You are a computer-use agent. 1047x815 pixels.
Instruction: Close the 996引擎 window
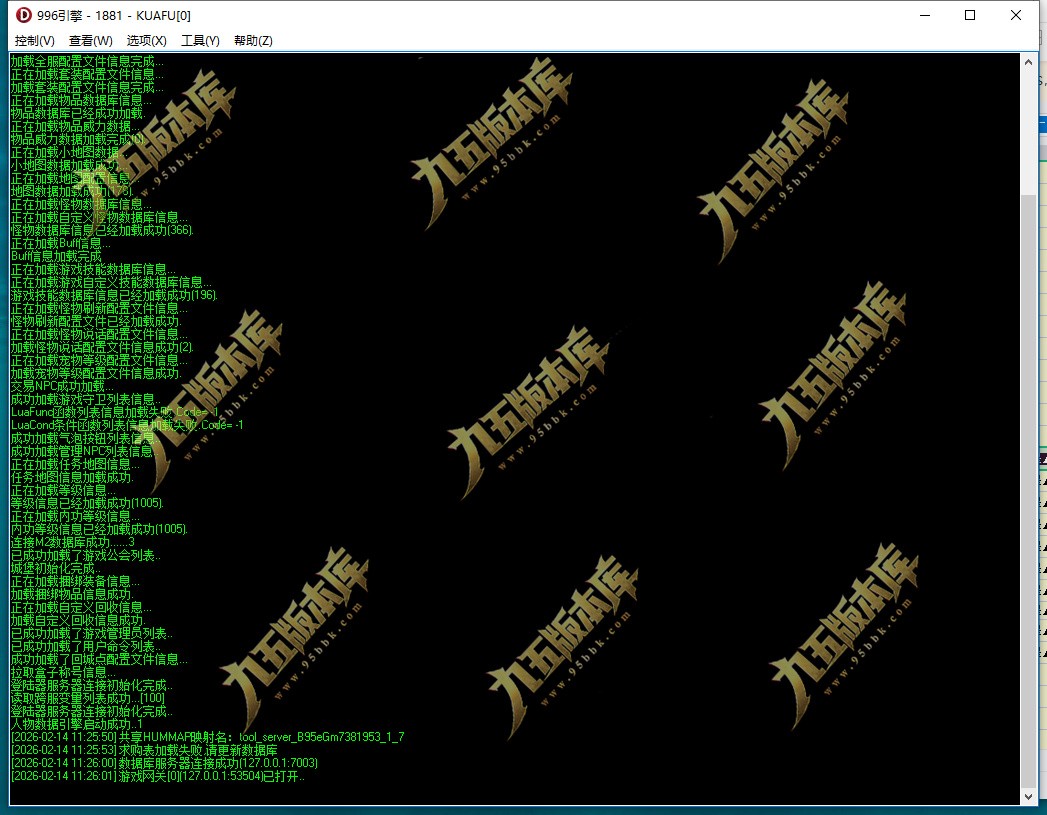[x=1016, y=15]
